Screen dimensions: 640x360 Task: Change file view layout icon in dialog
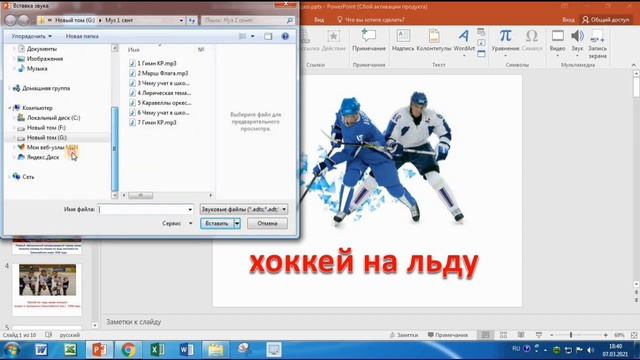point(242,36)
